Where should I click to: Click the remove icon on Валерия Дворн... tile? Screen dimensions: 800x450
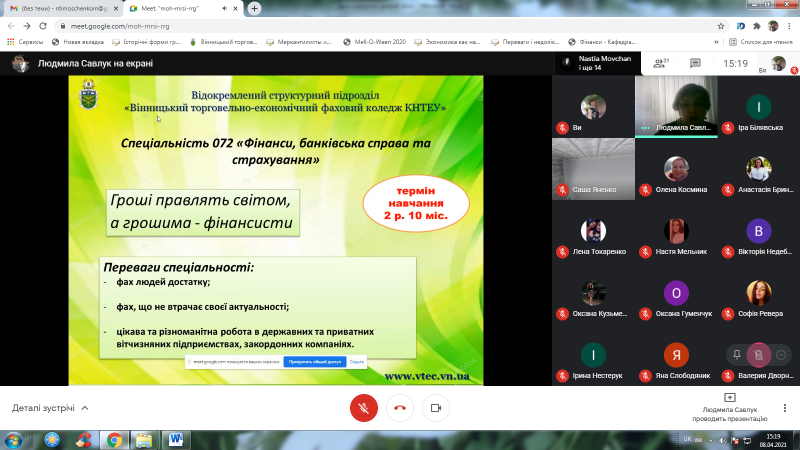pyautogui.click(x=781, y=355)
